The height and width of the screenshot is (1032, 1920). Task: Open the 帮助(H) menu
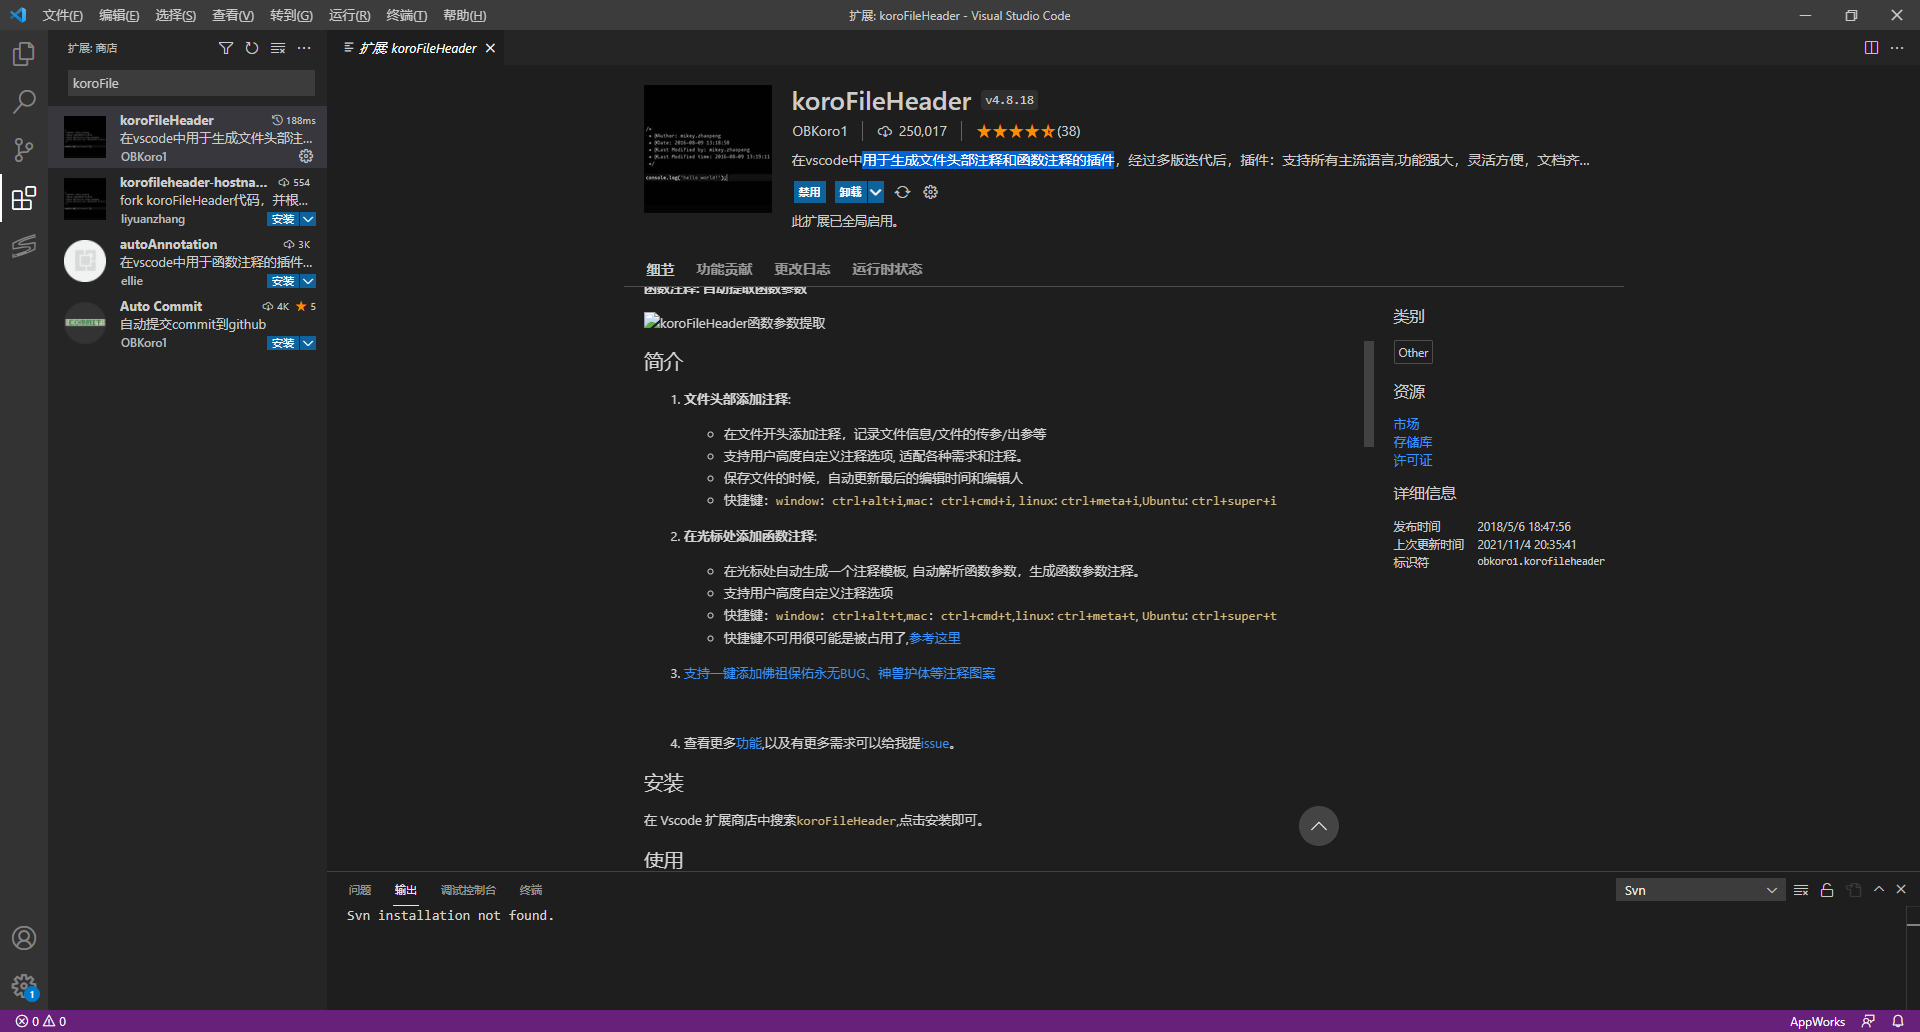click(464, 15)
